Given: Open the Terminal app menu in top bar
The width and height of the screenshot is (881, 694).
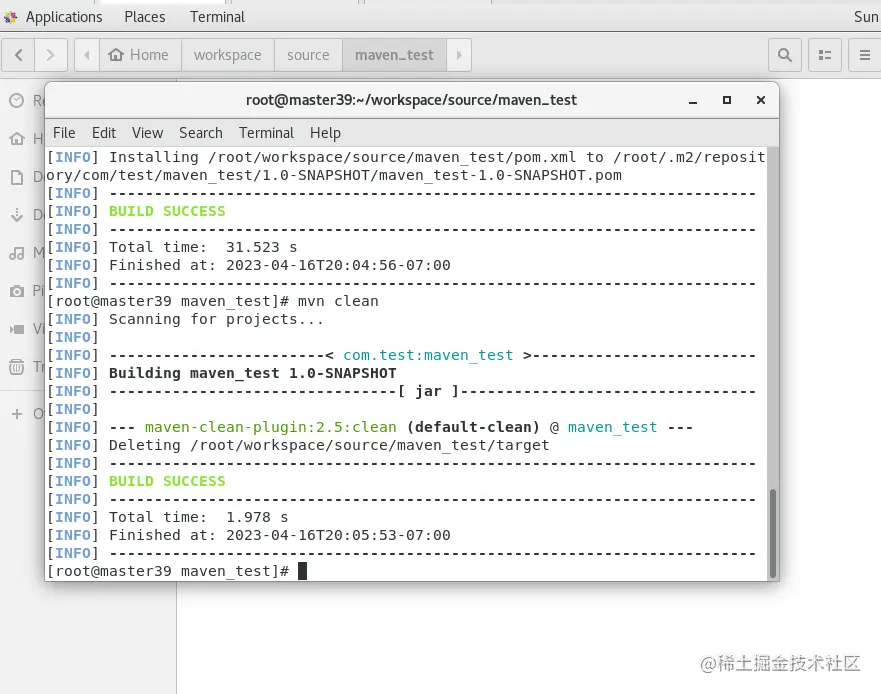Looking at the screenshot, I should [217, 17].
